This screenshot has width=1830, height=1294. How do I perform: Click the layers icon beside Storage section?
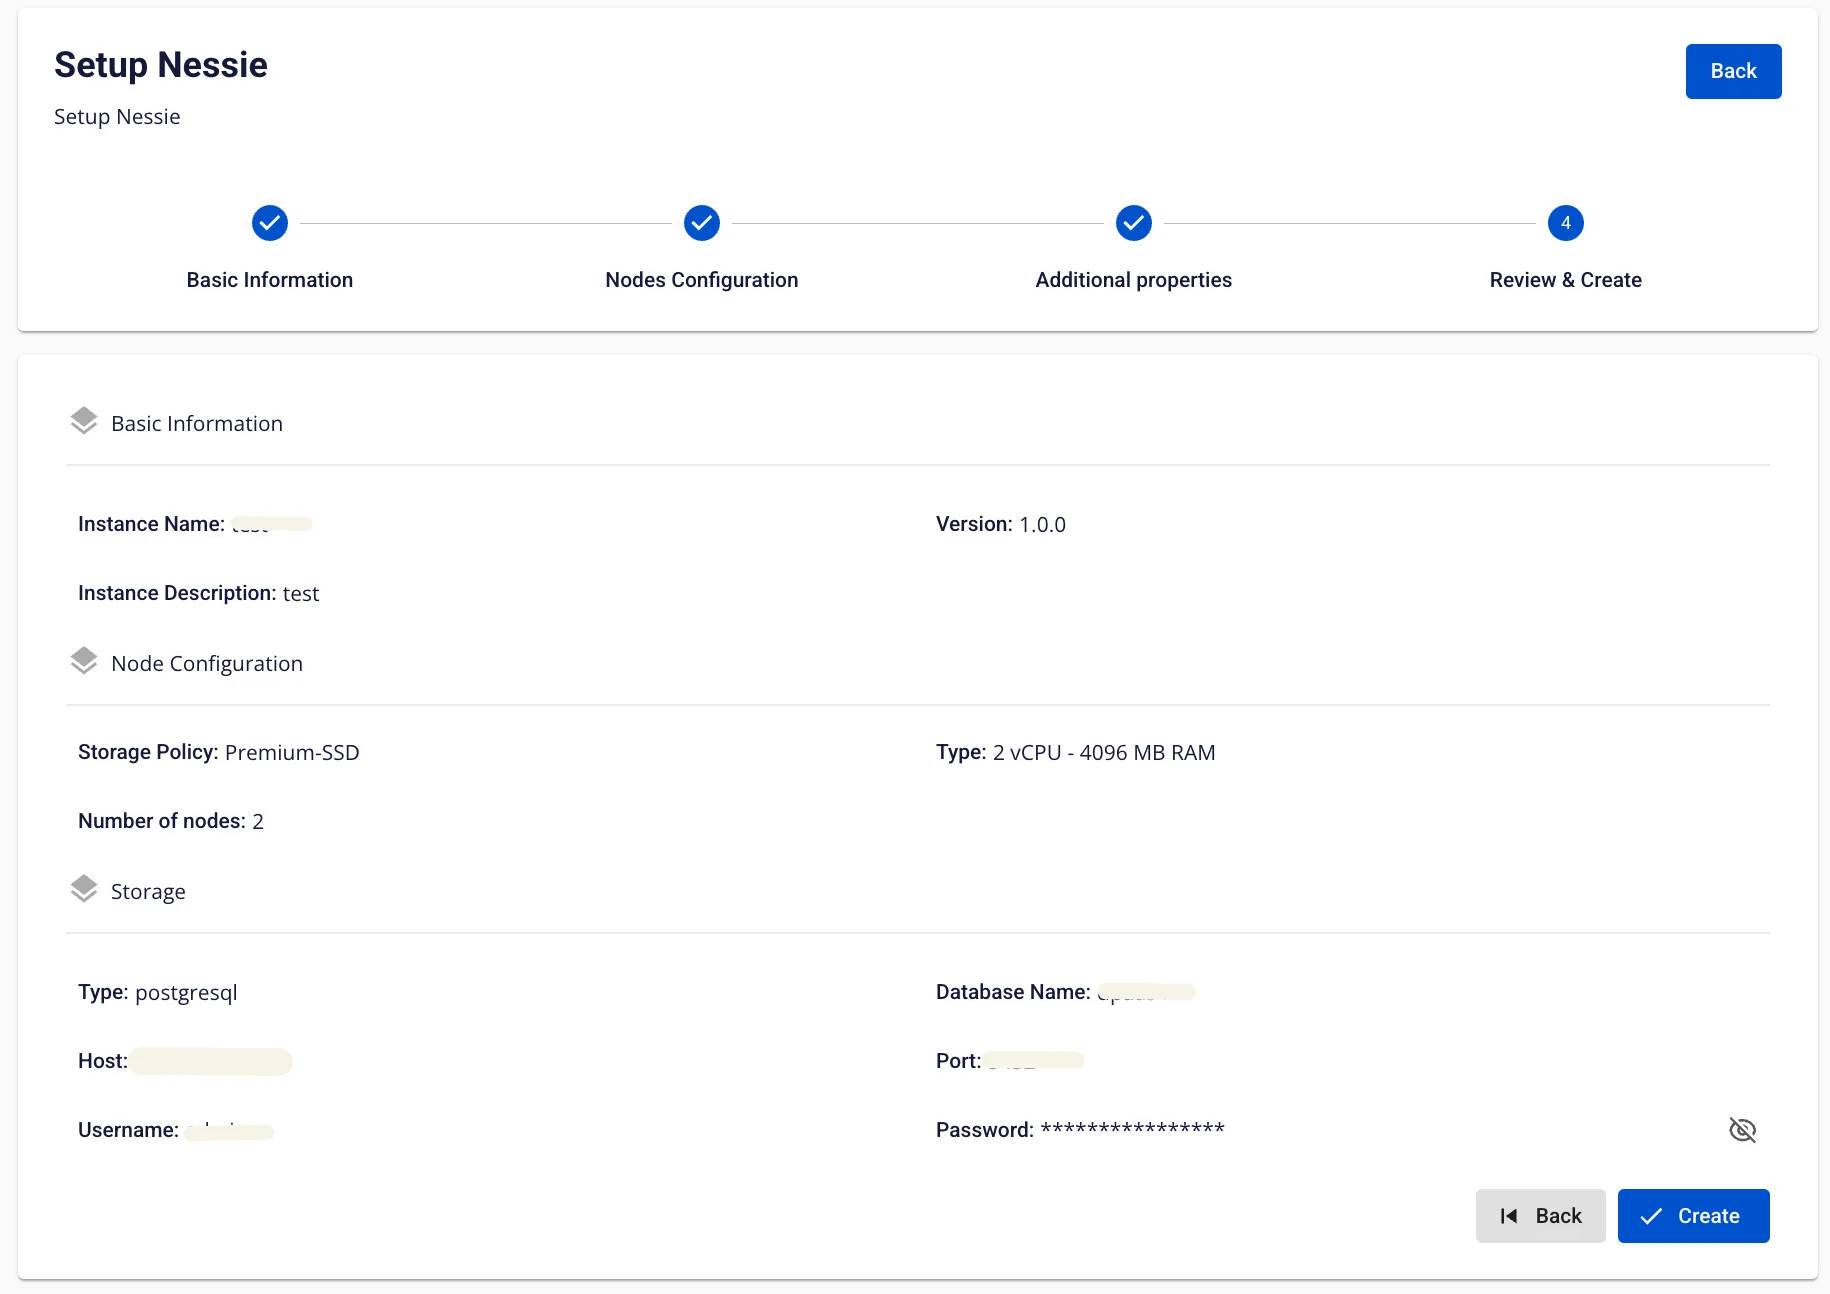[x=84, y=889]
